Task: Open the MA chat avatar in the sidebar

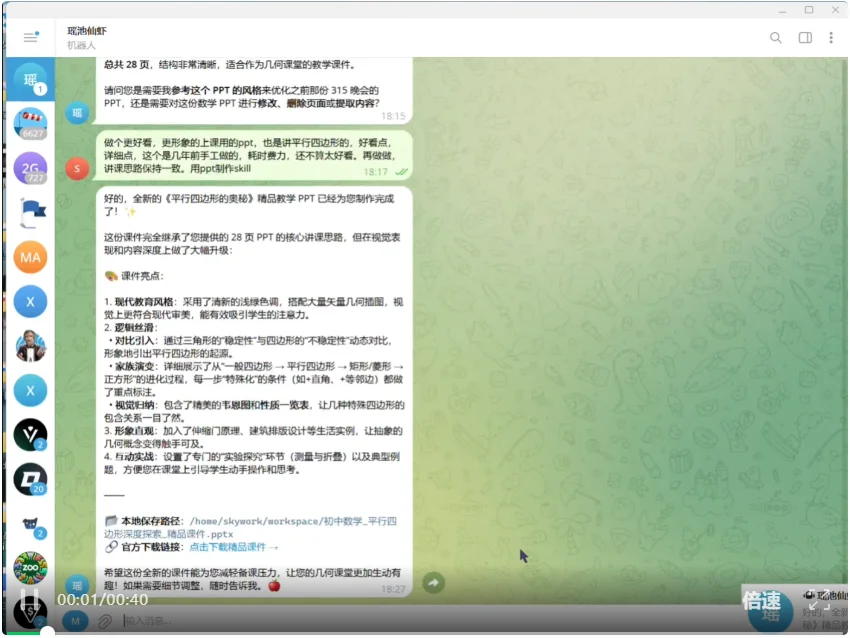Action: point(29,257)
